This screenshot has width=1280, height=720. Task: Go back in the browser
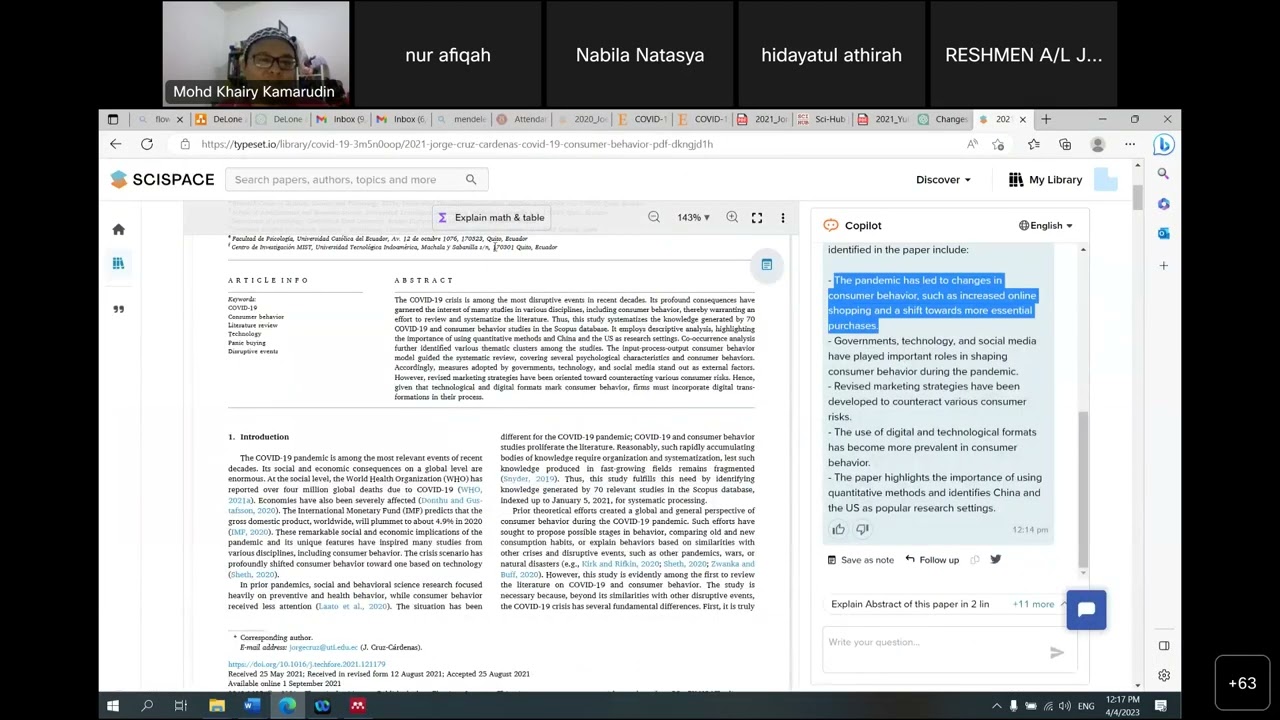pyautogui.click(x=116, y=144)
